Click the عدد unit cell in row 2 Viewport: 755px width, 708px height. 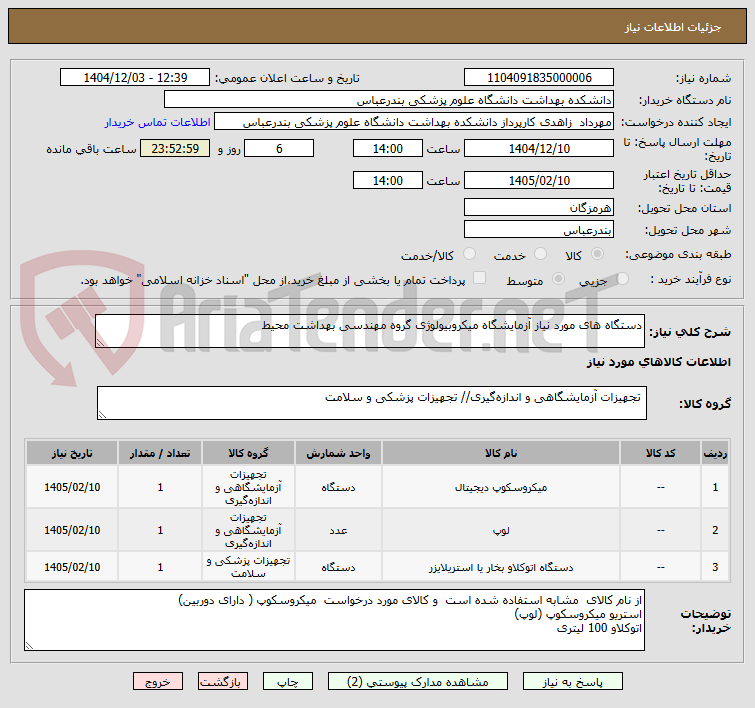tap(338, 530)
